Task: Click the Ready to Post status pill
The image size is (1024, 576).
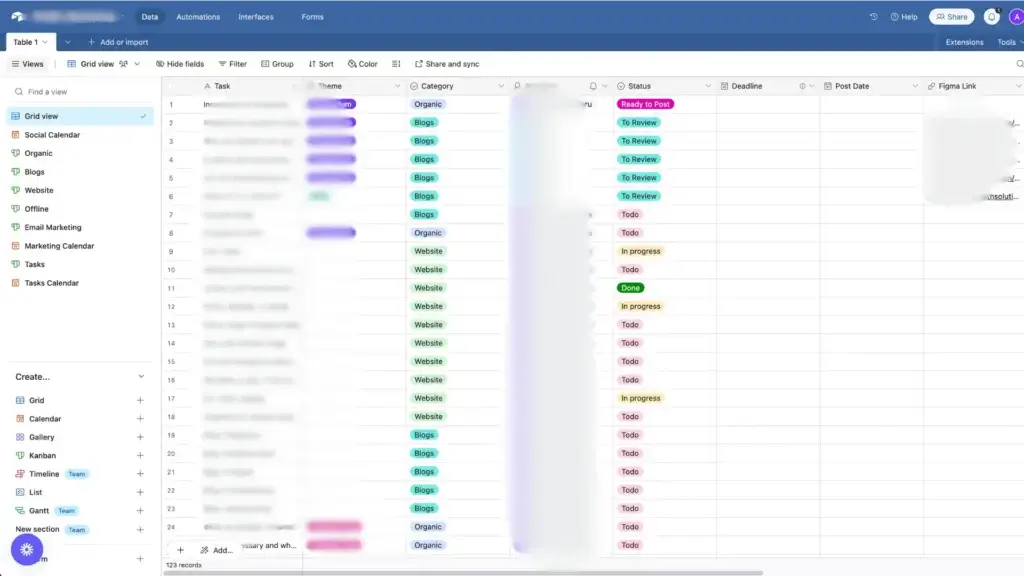Action: click(x=645, y=104)
